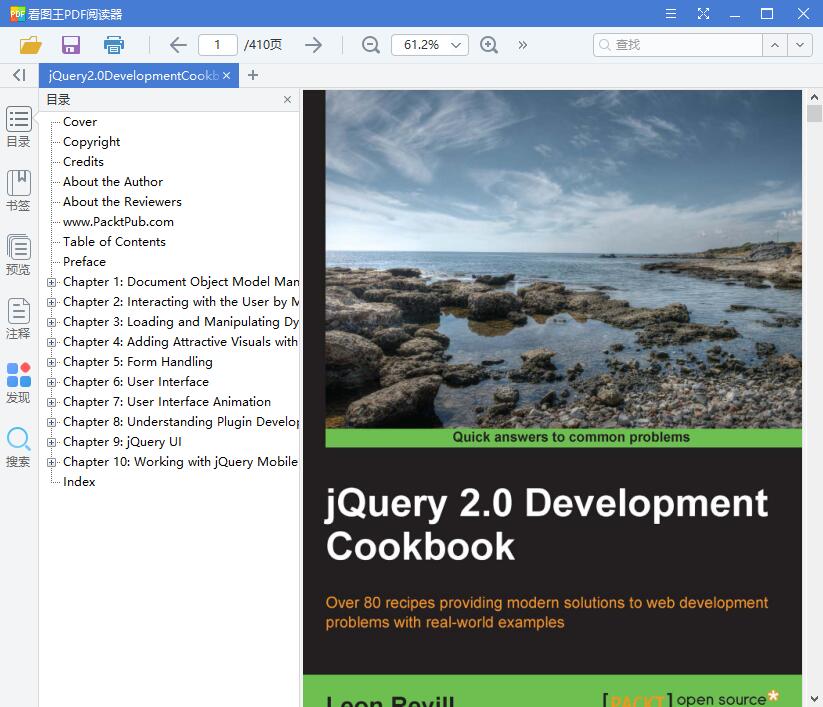Zoom in using the plus magnifier
The image size is (823, 707).
click(489, 44)
